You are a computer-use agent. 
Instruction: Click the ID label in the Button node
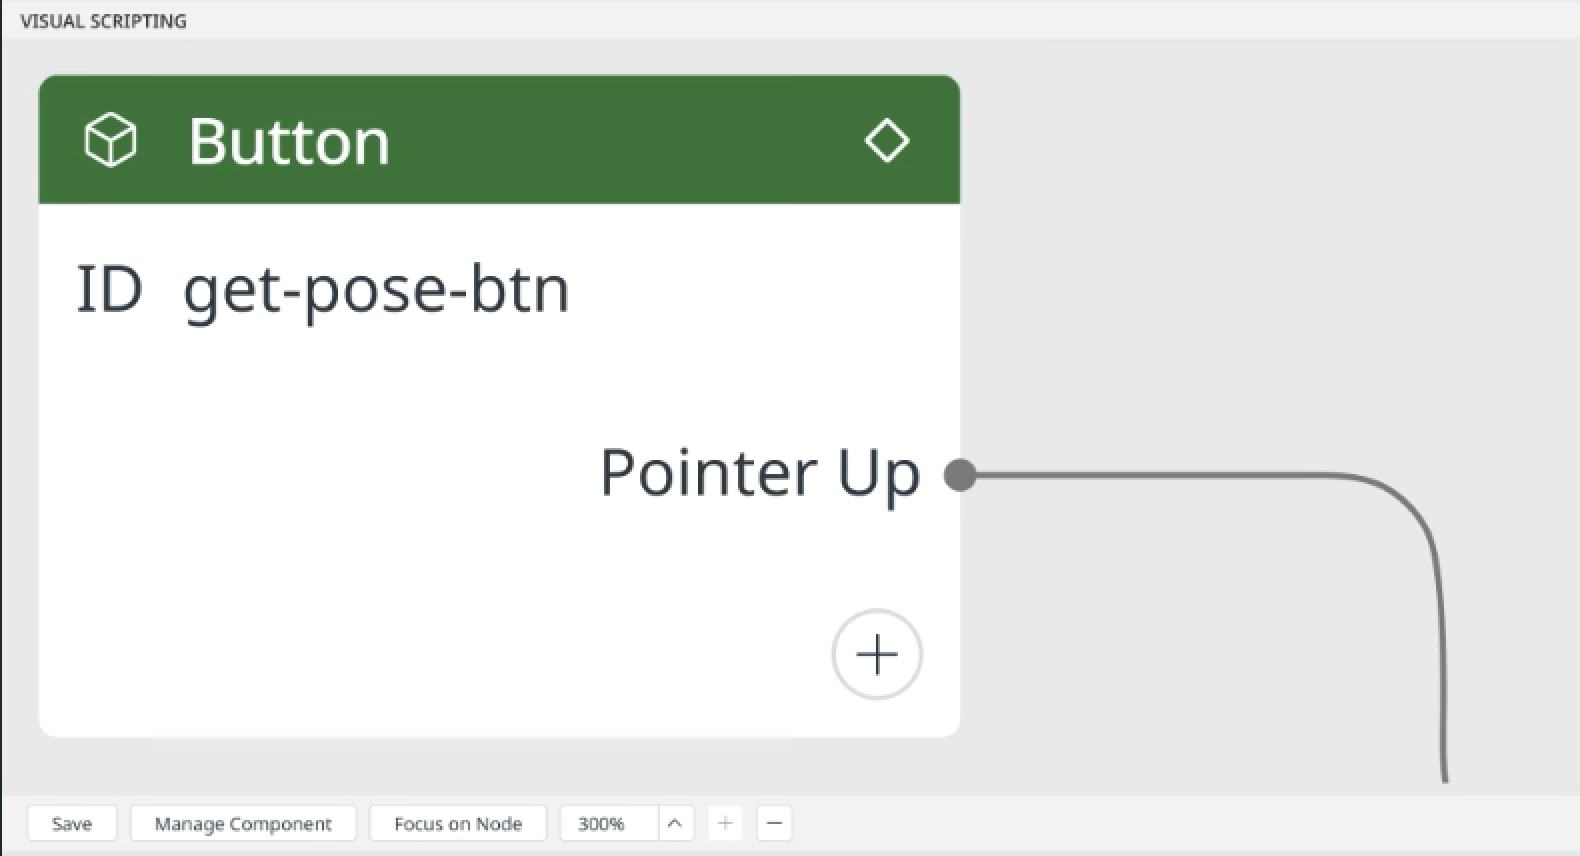coord(110,289)
